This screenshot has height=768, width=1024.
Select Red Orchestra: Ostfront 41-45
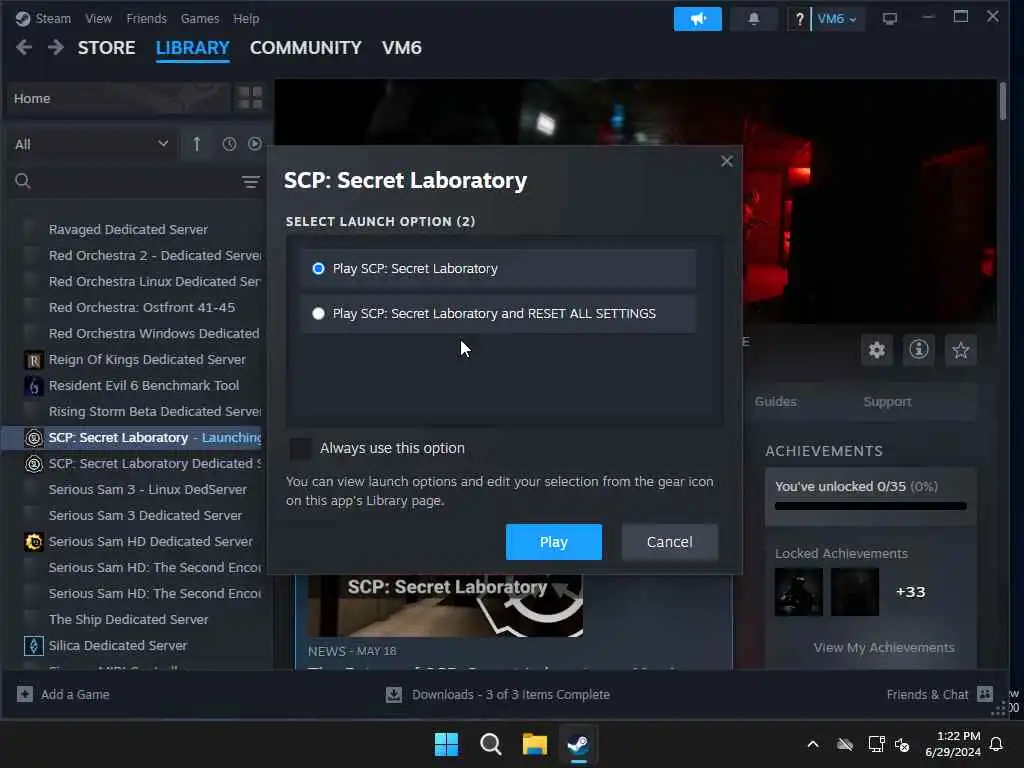pyautogui.click(x=142, y=308)
